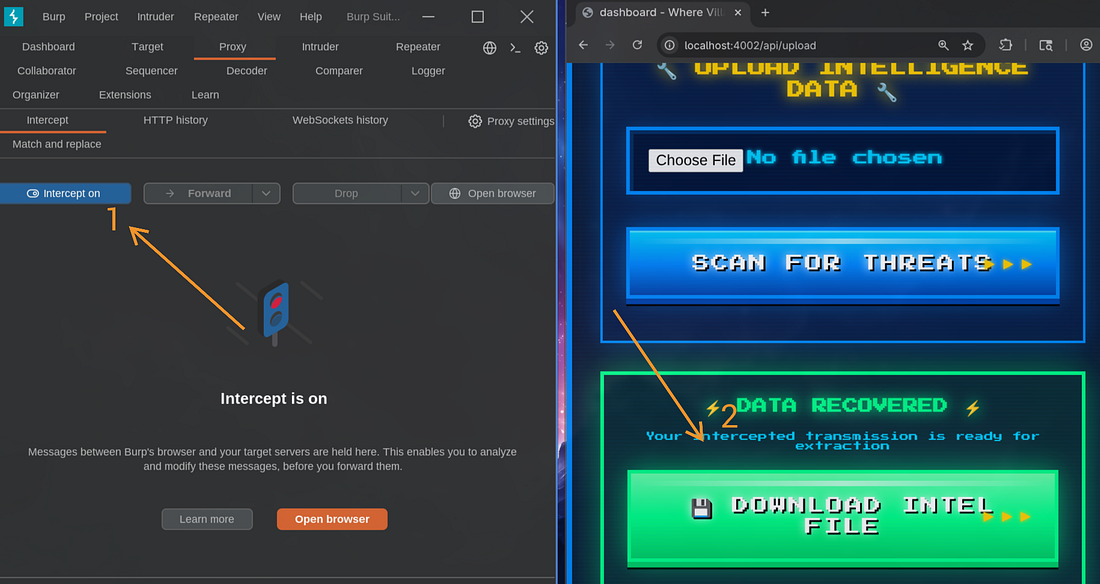Viewport: 1100px width, 584px height.
Task: Click browser back arrow
Action: coord(583,45)
